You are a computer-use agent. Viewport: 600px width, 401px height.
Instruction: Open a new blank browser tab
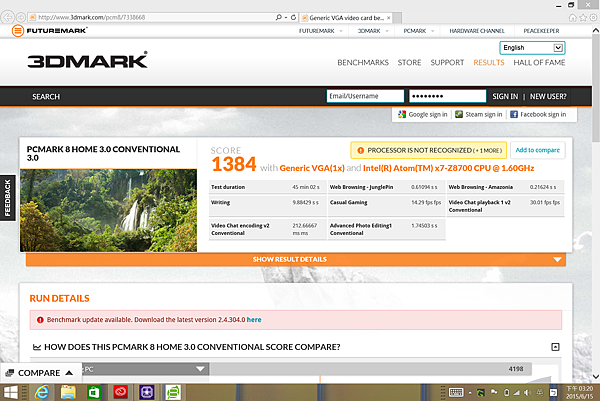tap(397, 18)
